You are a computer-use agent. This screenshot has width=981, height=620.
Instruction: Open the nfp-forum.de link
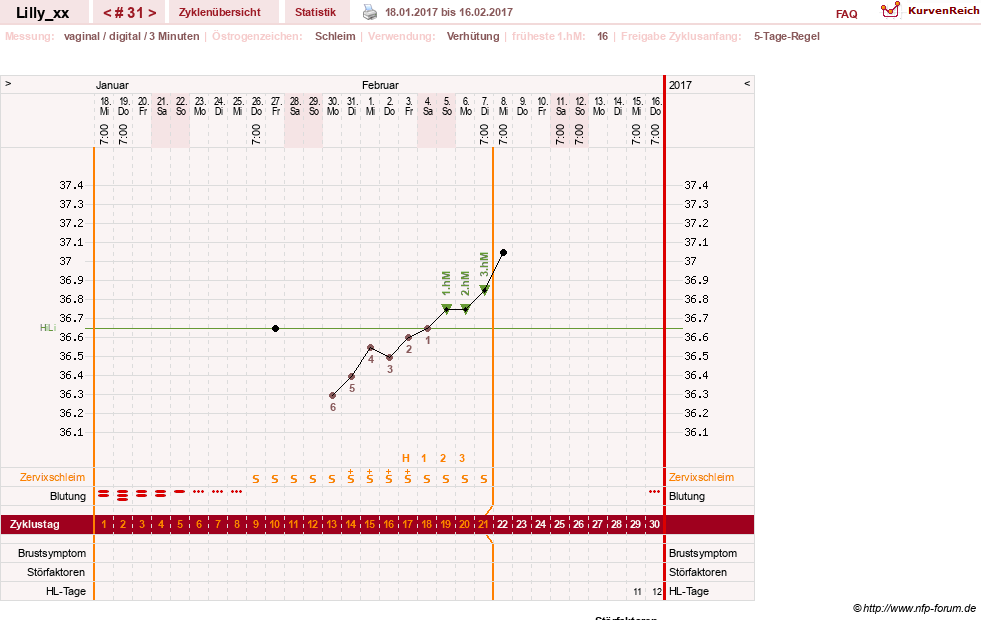915,608
